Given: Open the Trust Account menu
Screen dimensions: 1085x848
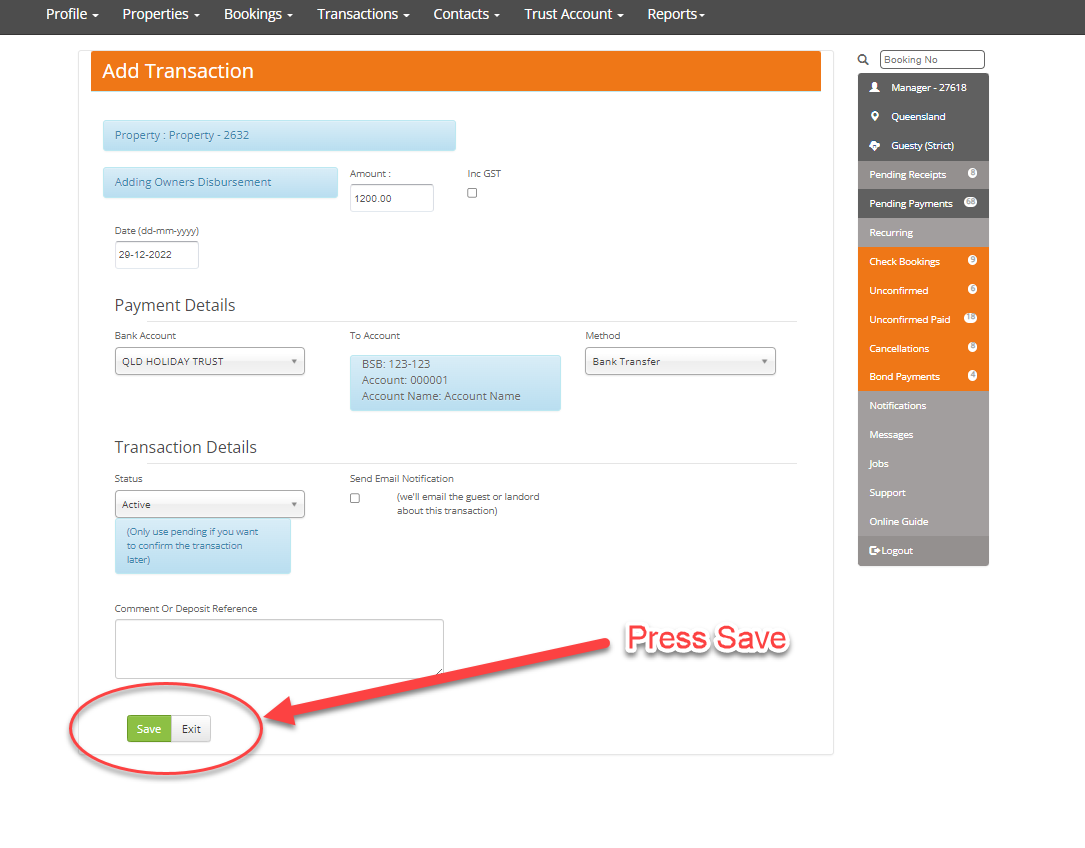Looking at the screenshot, I should (x=574, y=15).
